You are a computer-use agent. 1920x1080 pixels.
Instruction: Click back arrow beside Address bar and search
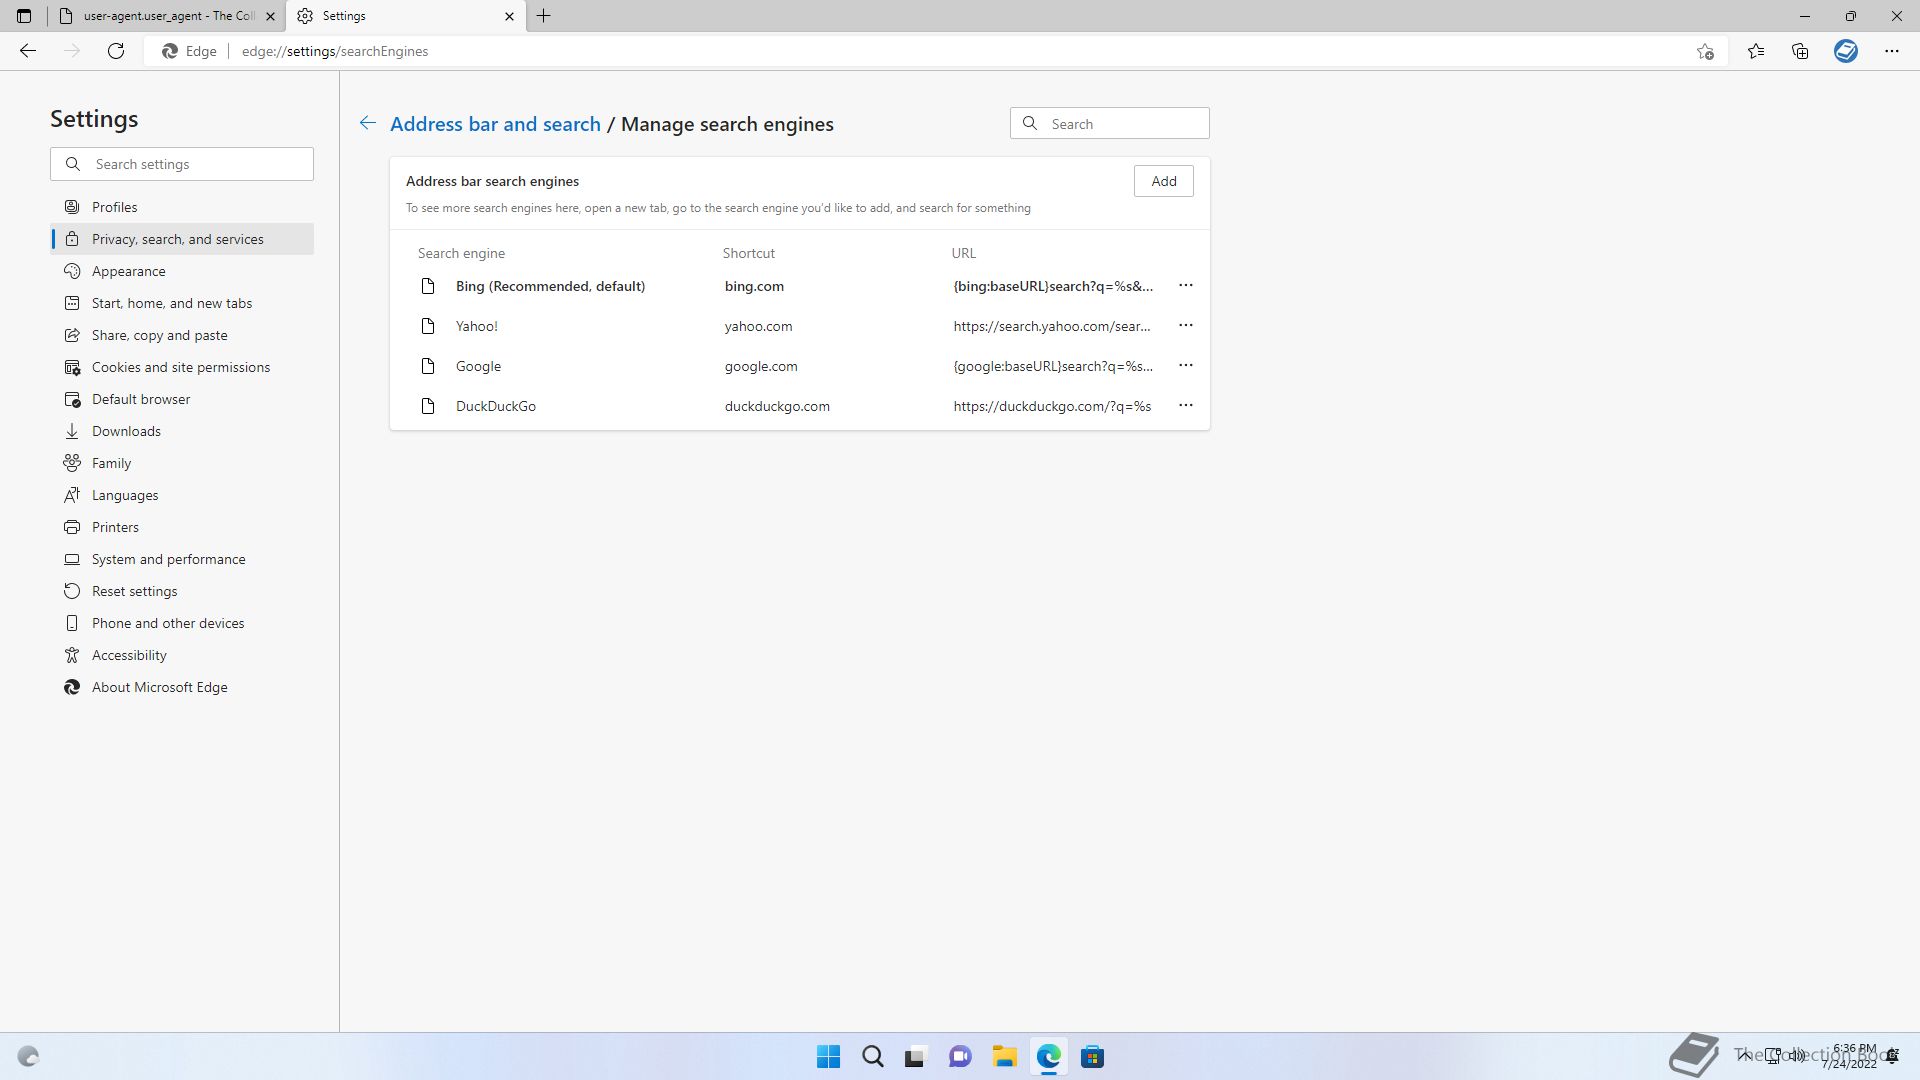368,123
